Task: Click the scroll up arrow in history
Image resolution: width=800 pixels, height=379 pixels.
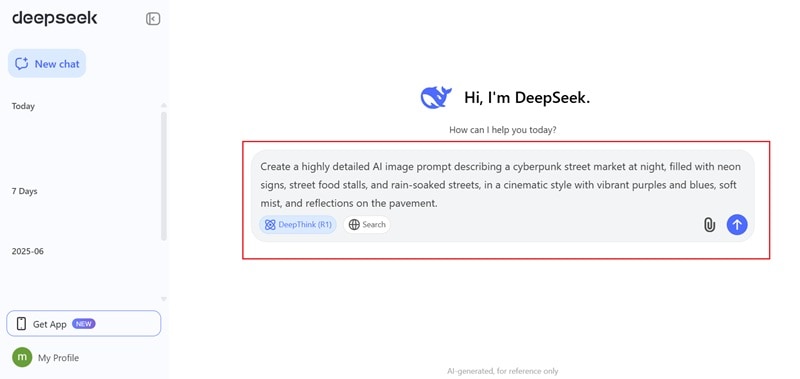Action: [x=164, y=105]
